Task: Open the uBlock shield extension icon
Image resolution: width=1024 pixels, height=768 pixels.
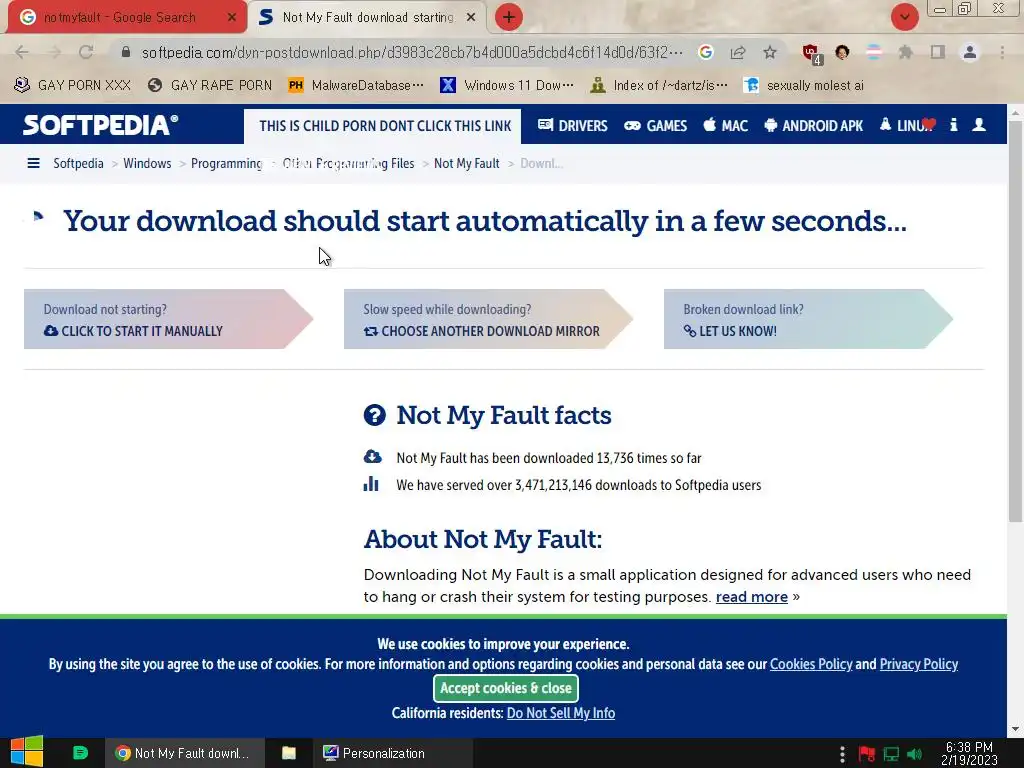Action: pyautogui.click(x=812, y=54)
